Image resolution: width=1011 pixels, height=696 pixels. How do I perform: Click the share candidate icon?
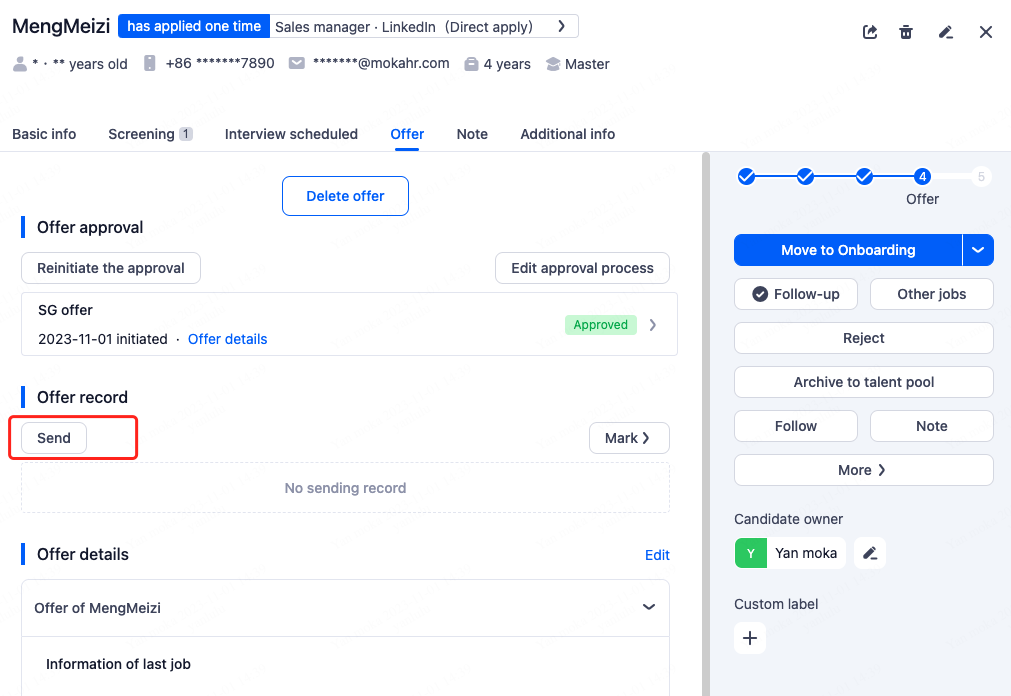pyautogui.click(x=870, y=32)
